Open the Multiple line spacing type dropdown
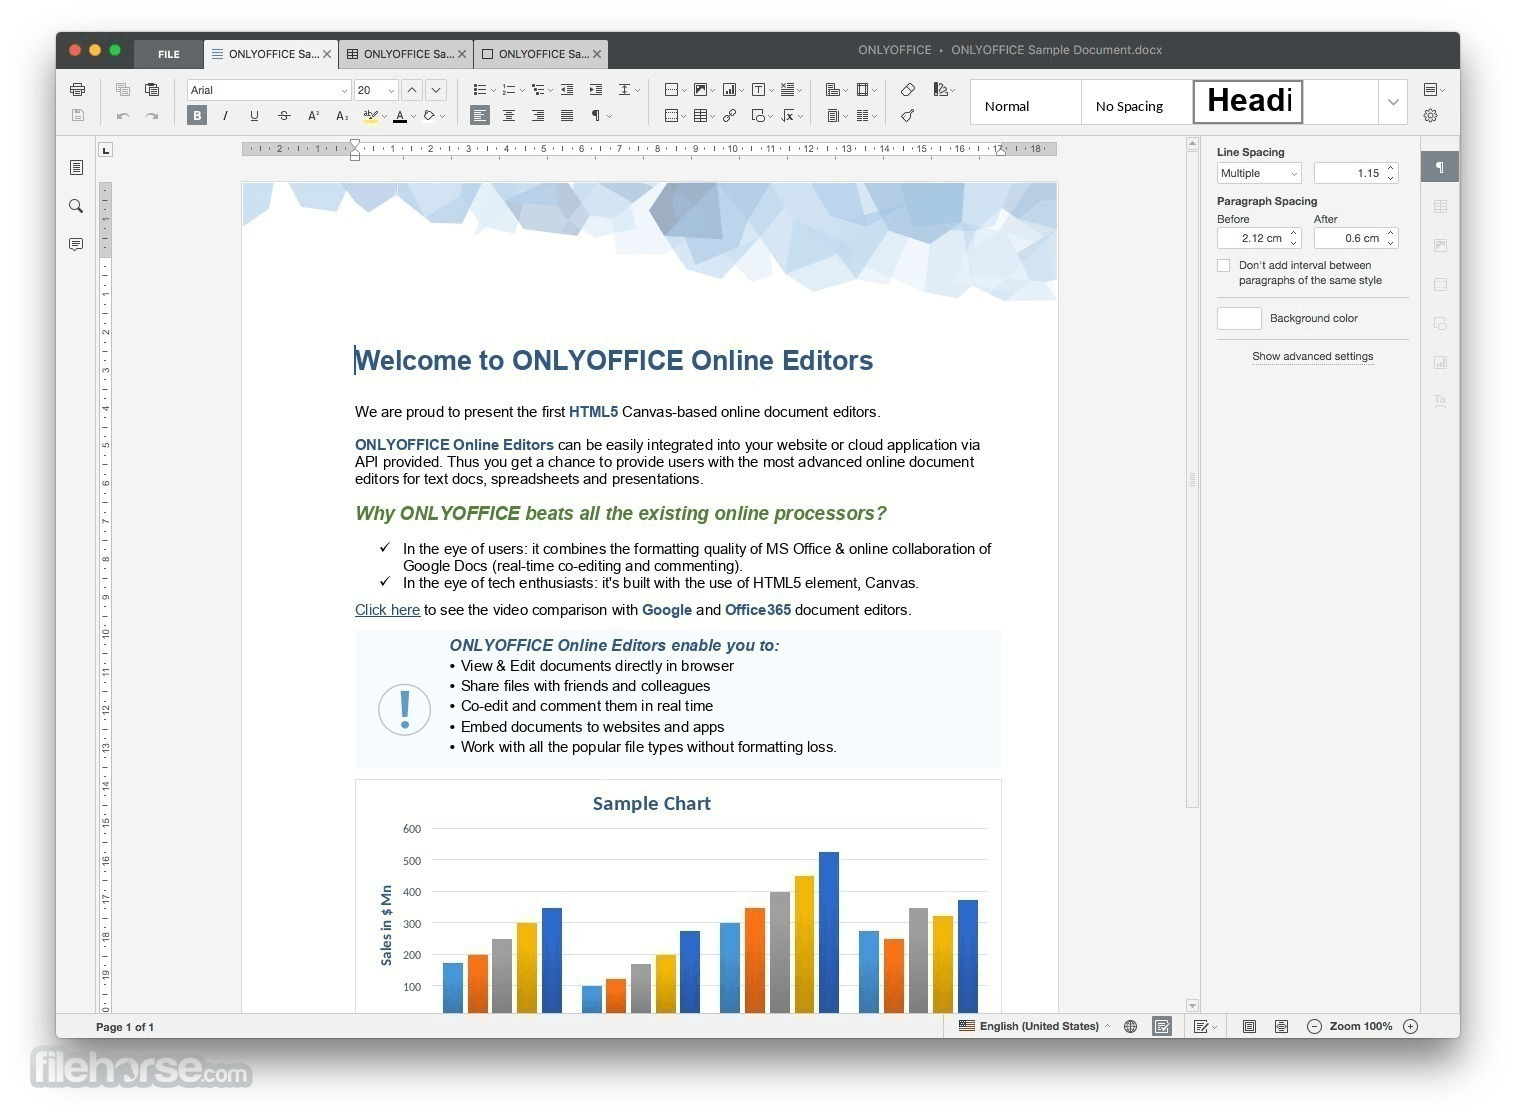Image resolution: width=1516 pixels, height=1118 pixels. [x=1259, y=174]
